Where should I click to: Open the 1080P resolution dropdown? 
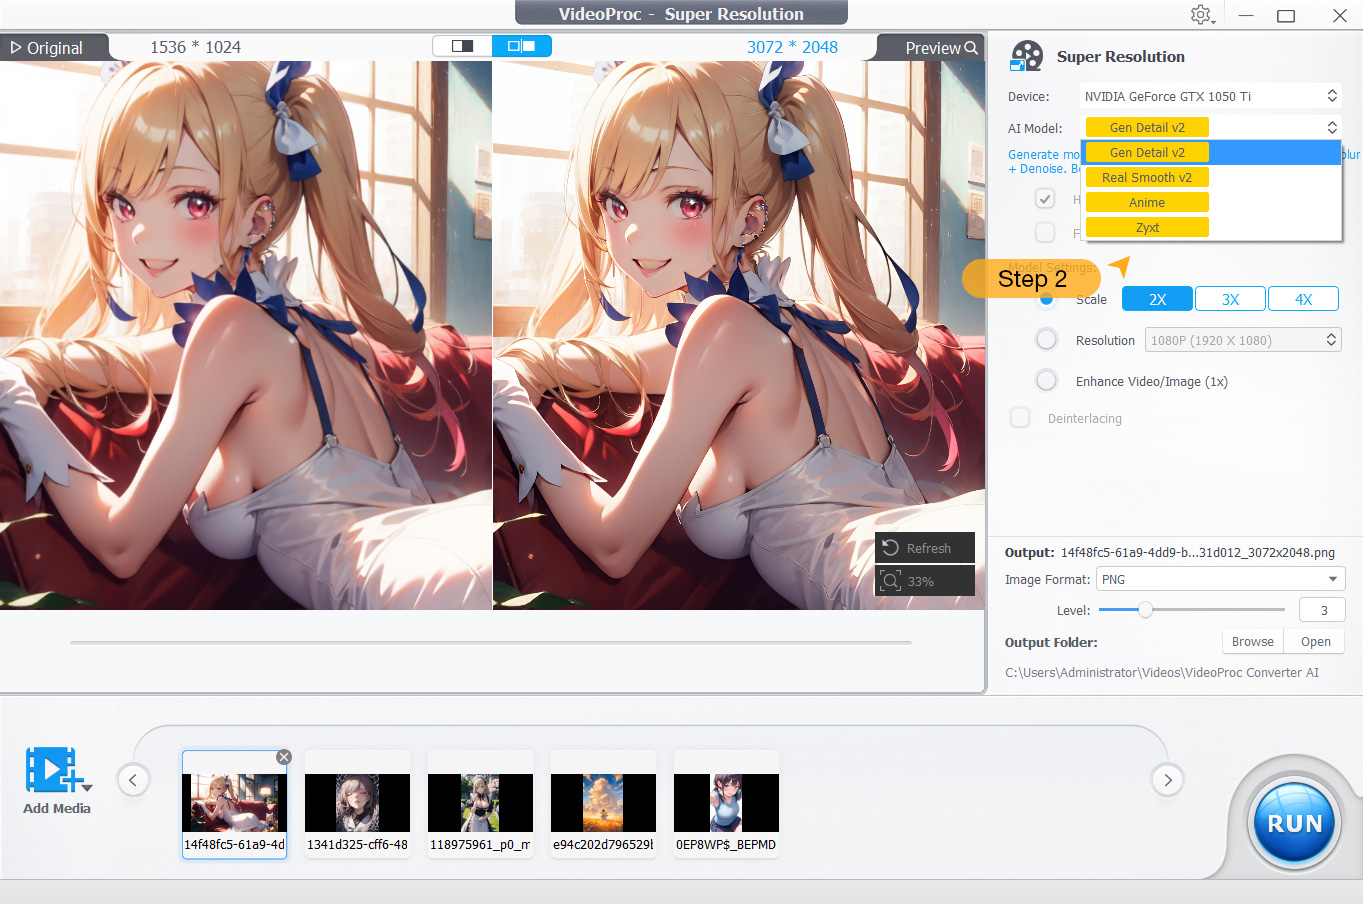[1243, 340]
